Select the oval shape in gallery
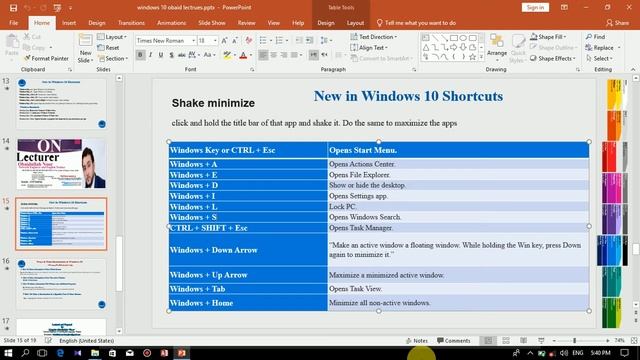Image resolution: width=640 pixels, height=360 pixels. click(x=463, y=38)
